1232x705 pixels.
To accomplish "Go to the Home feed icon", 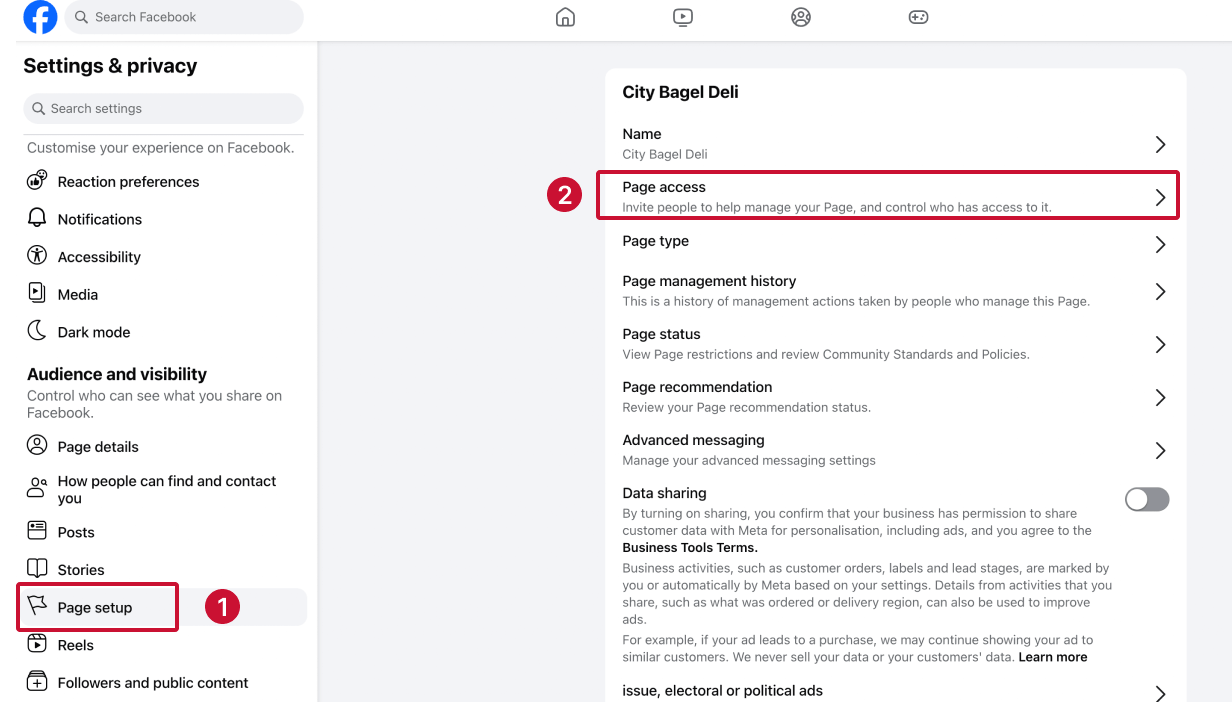I will [x=565, y=17].
